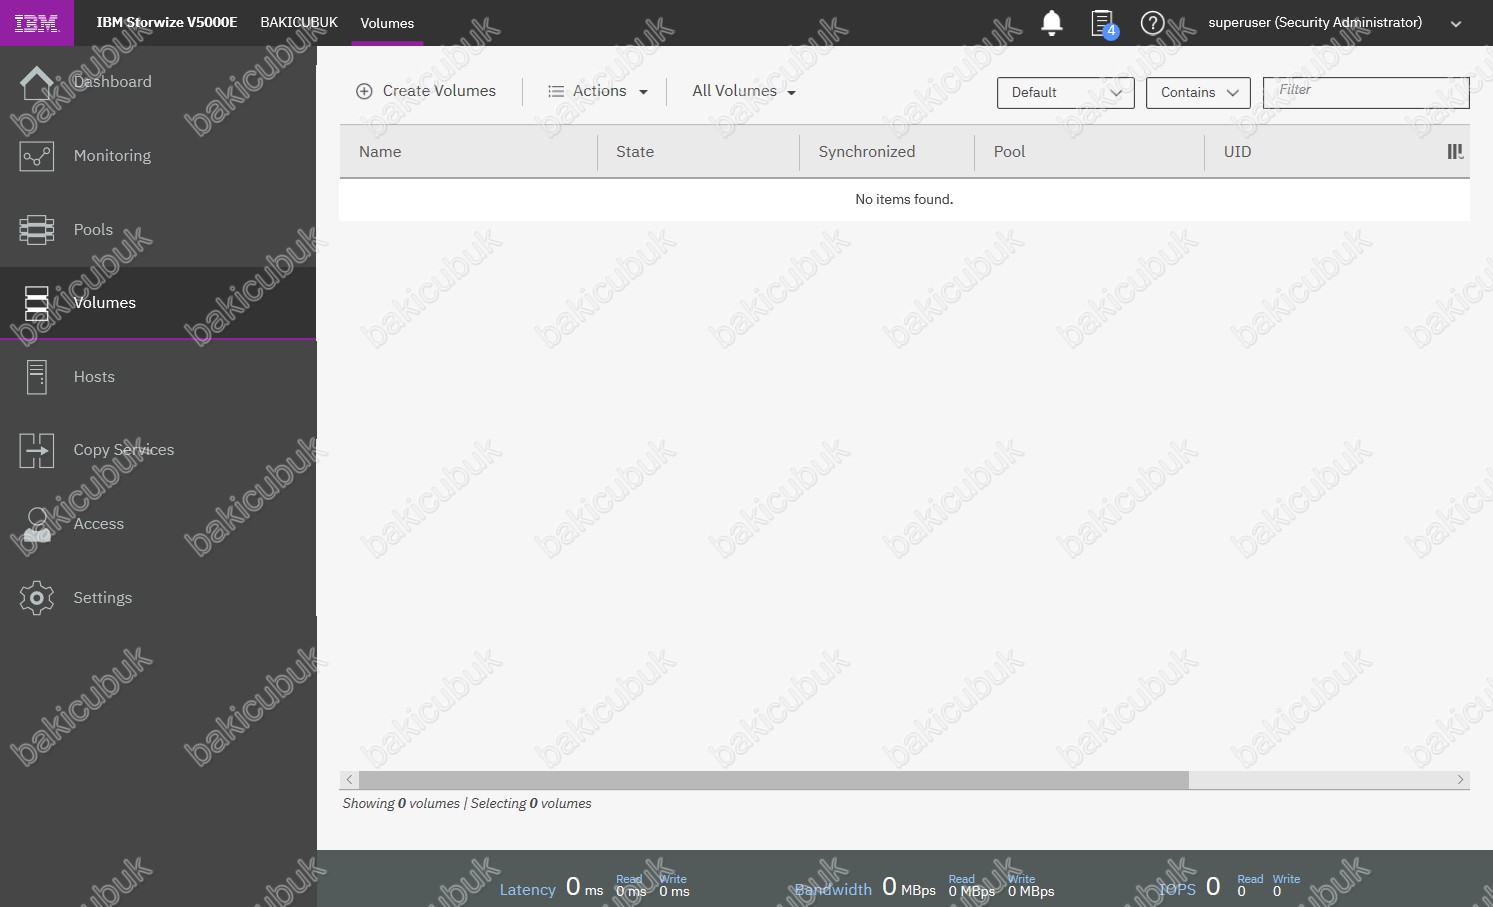The width and height of the screenshot is (1493, 907).
Task: Click the Bandwidth label
Action: point(833,890)
